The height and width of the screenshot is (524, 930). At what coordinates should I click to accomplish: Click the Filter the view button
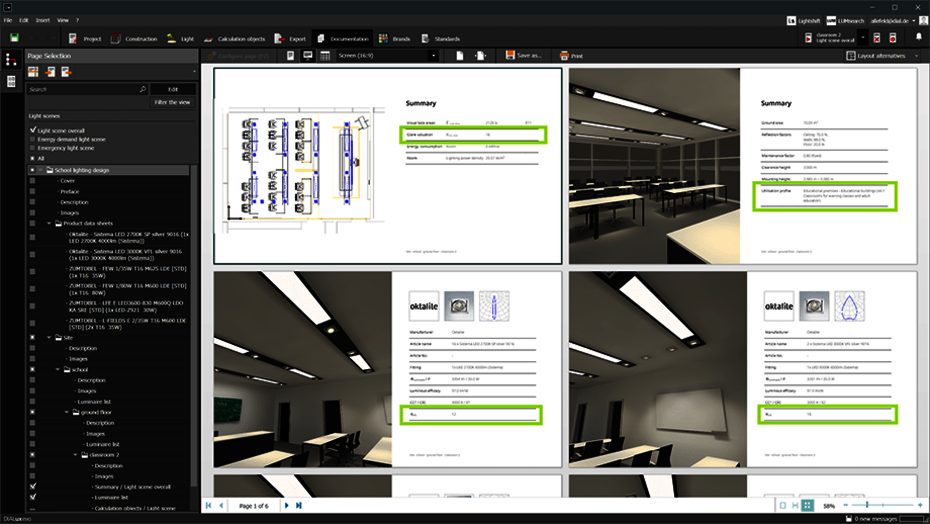tap(172, 102)
